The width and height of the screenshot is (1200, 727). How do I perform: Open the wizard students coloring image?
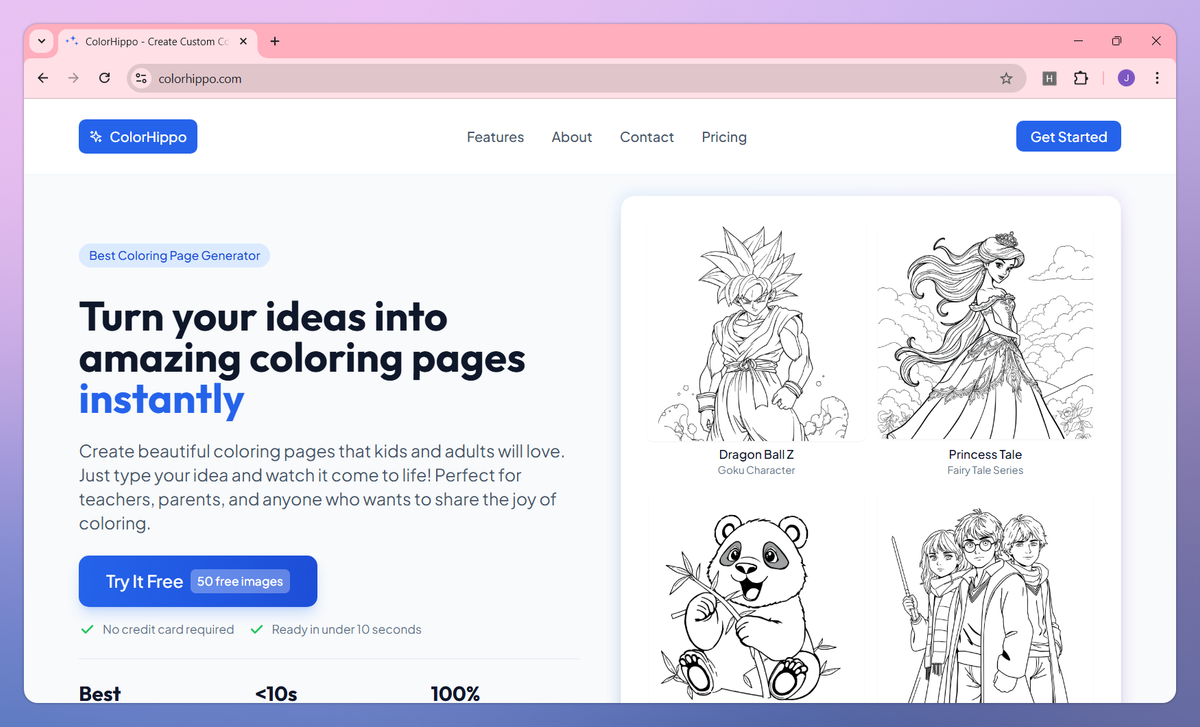click(985, 603)
